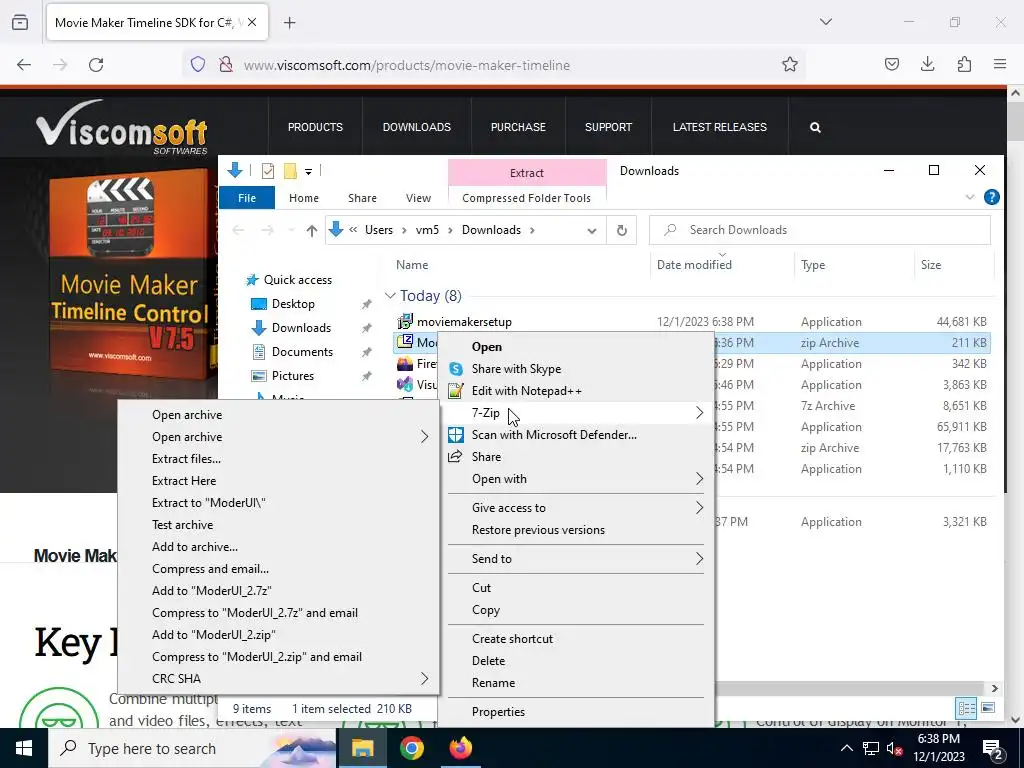This screenshot has height=768, width=1024.
Task: Open the Explorer File tab
Action: [247, 198]
